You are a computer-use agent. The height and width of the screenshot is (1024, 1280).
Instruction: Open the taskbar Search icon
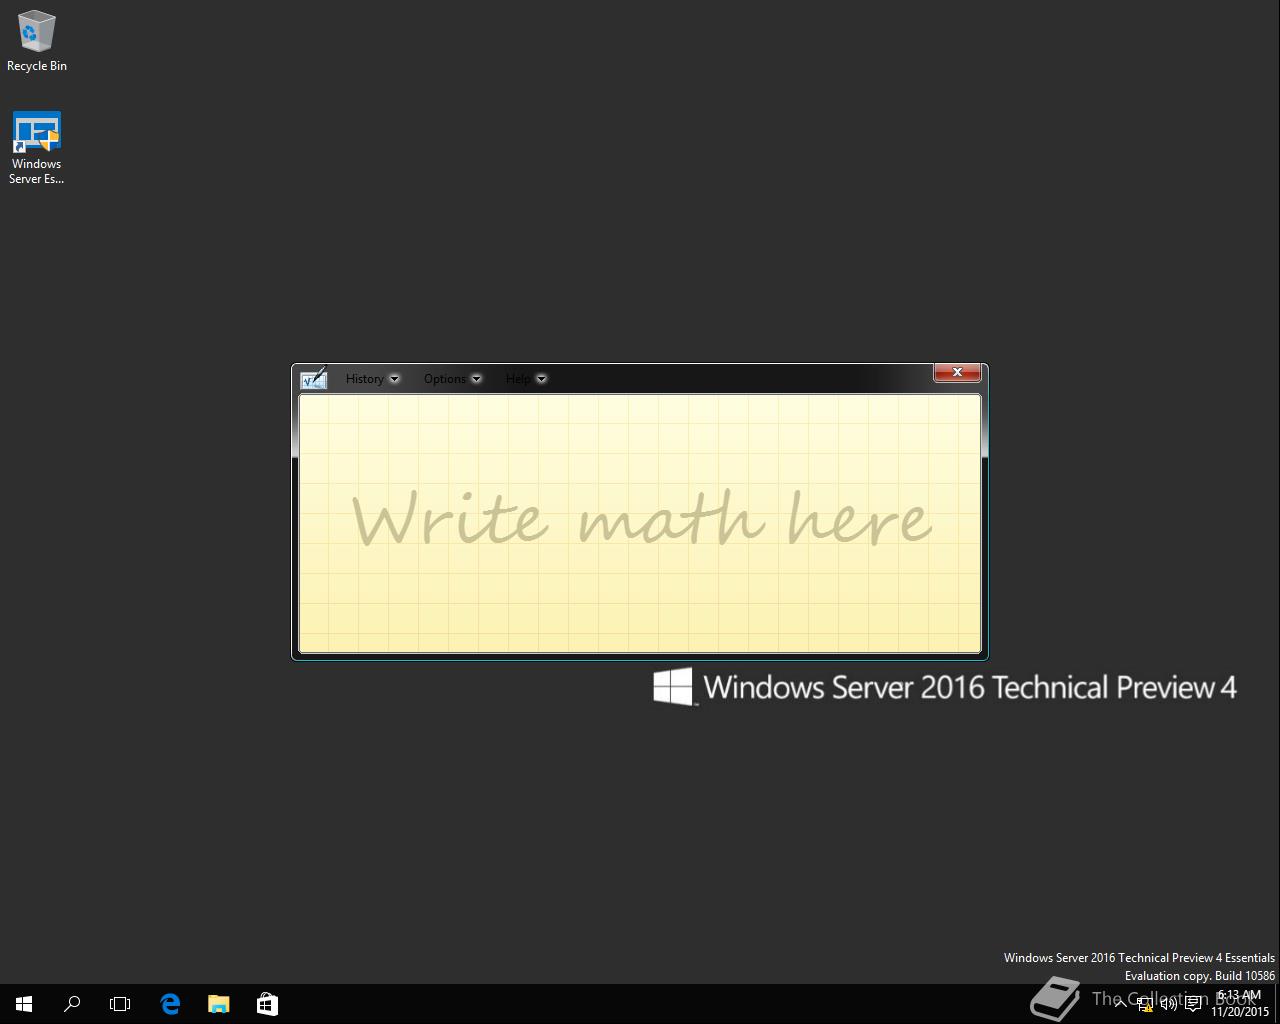(72, 1004)
